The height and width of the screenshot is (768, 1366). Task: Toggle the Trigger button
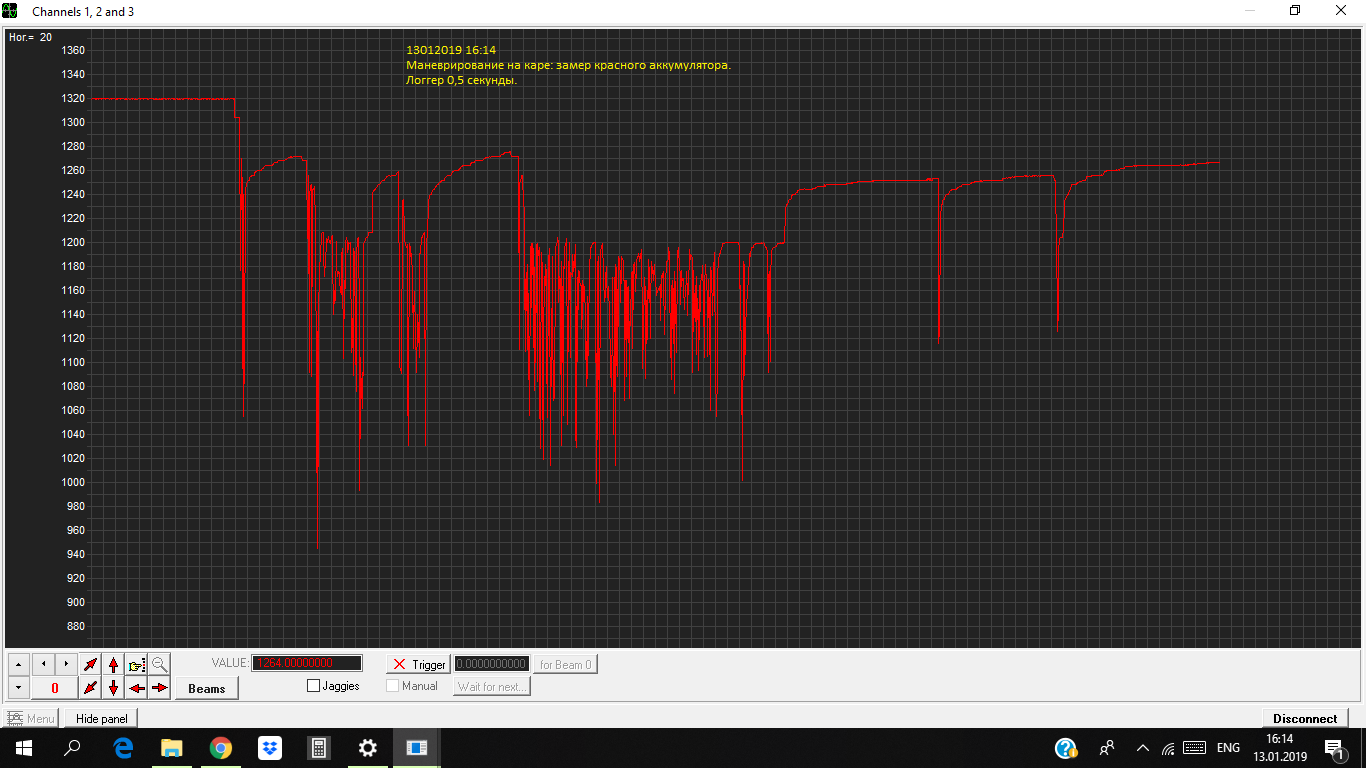tap(419, 664)
